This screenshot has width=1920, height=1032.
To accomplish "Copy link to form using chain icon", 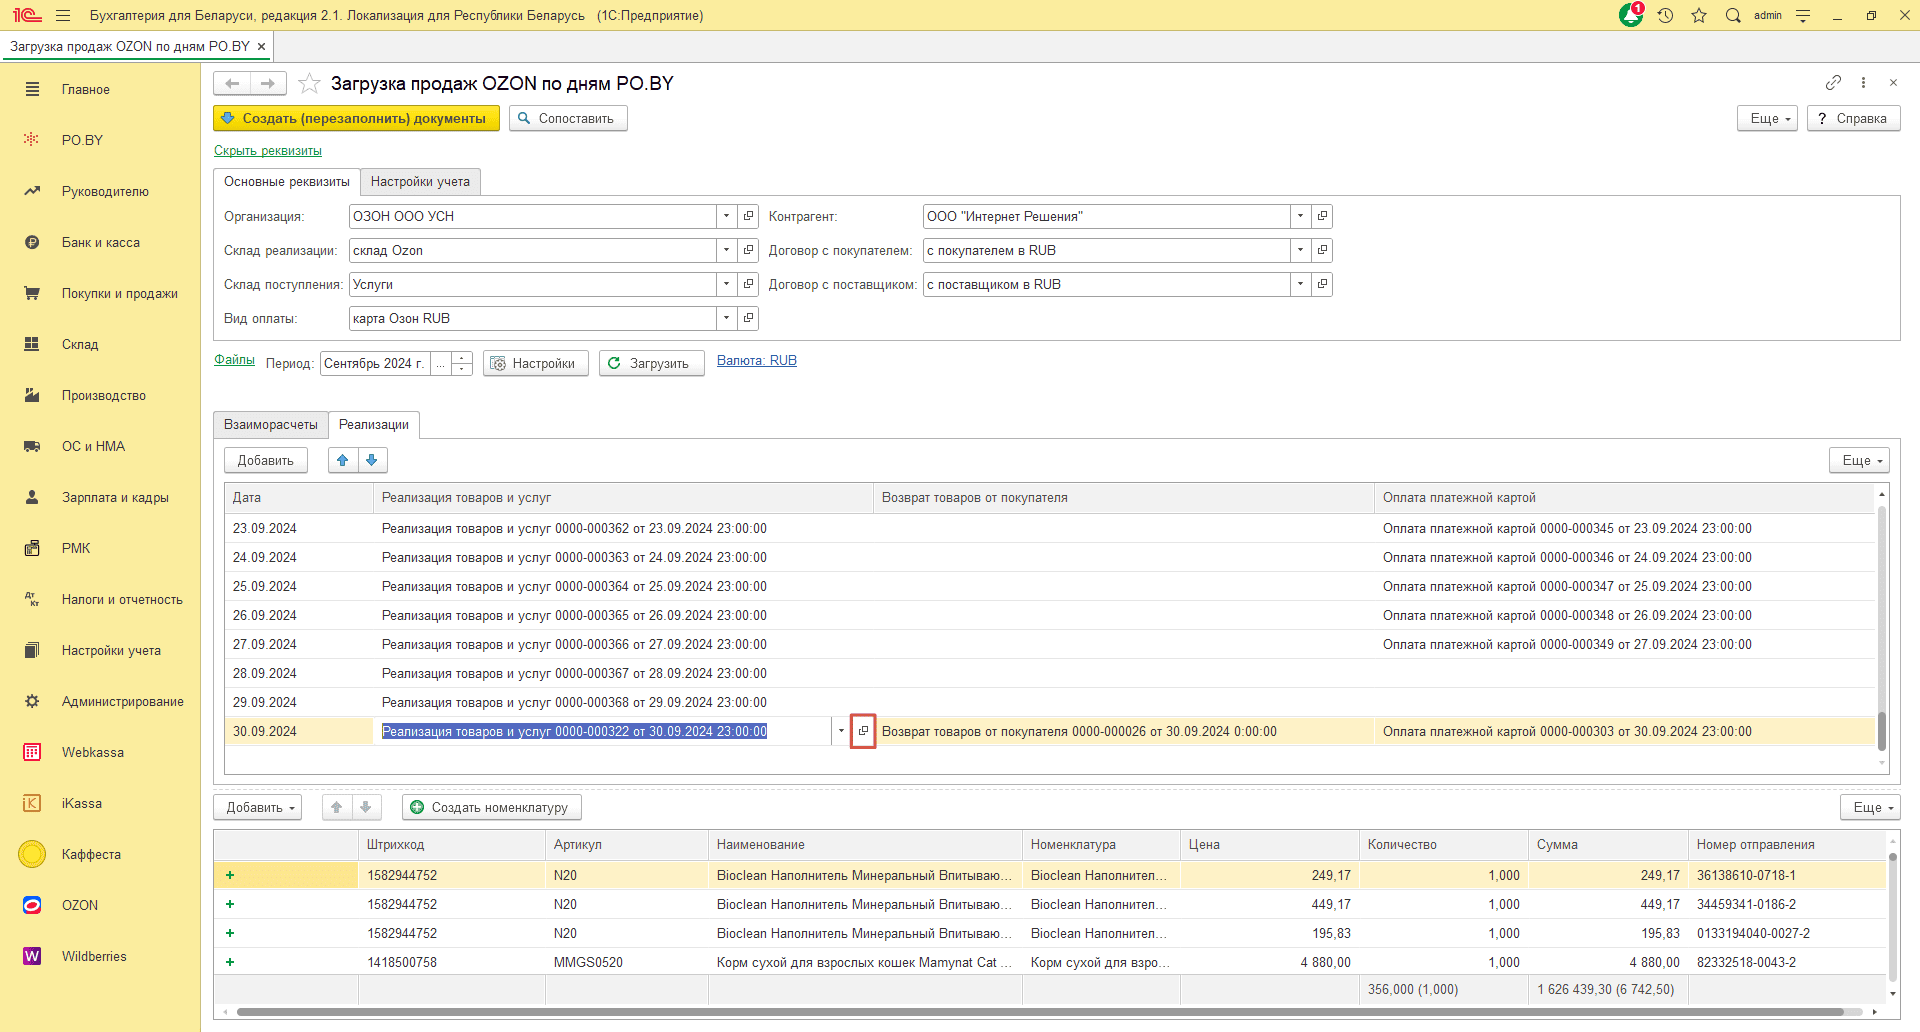I will pos(1833,82).
